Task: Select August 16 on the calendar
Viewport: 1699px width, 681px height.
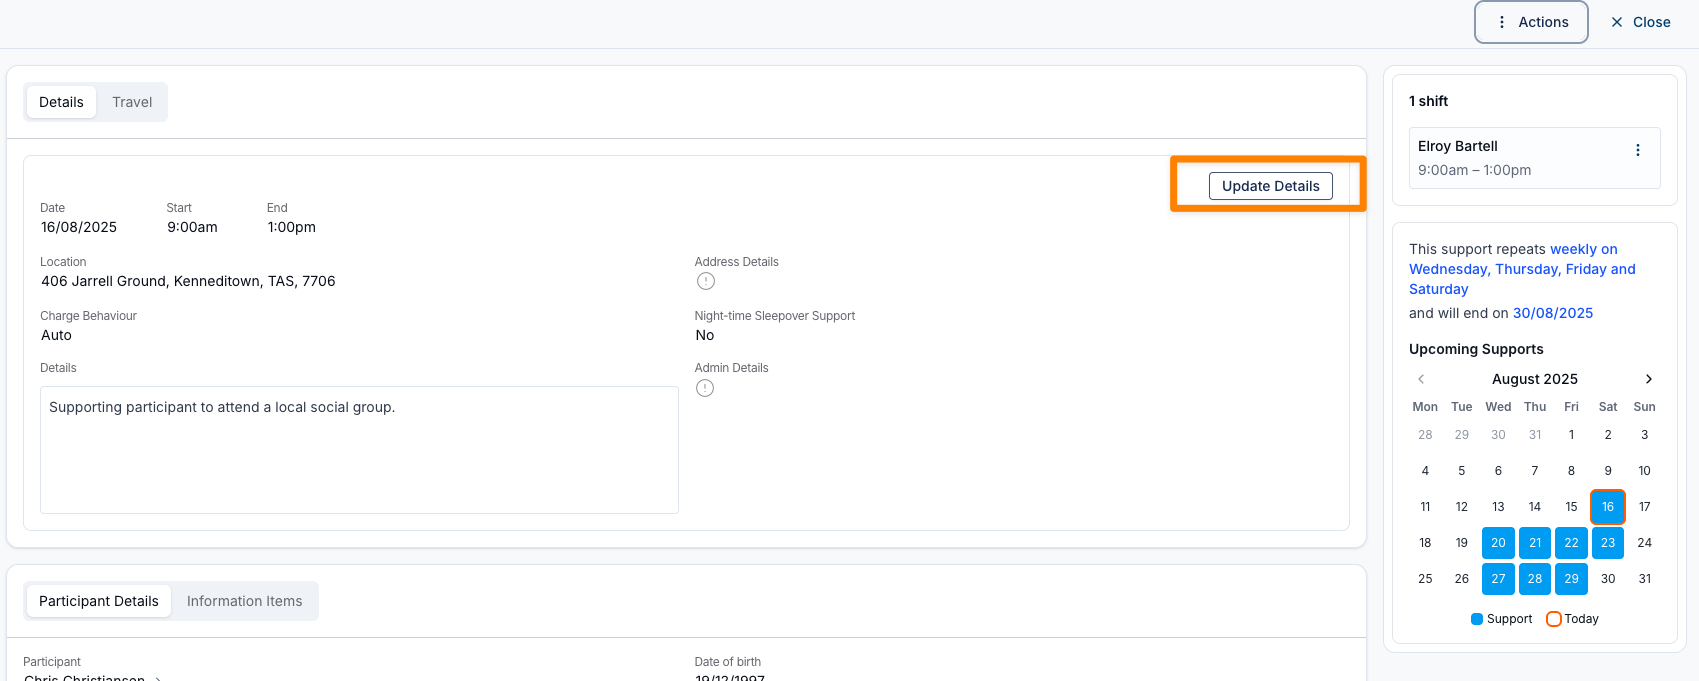Action: (x=1607, y=507)
